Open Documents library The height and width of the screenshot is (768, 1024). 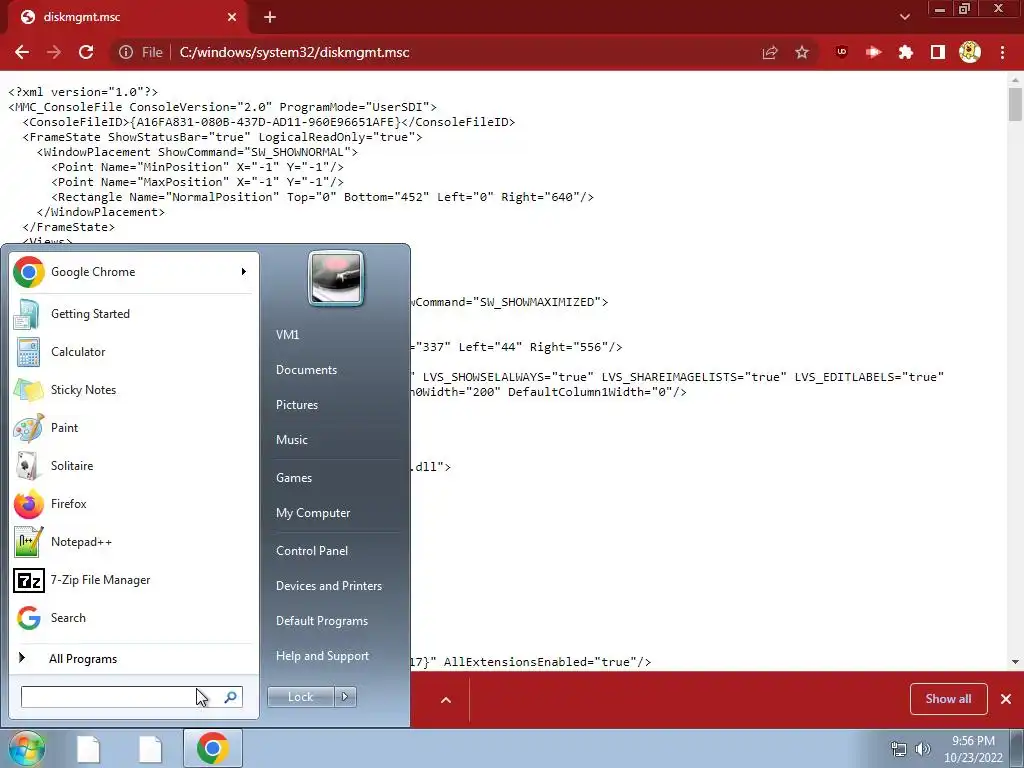click(306, 370)
